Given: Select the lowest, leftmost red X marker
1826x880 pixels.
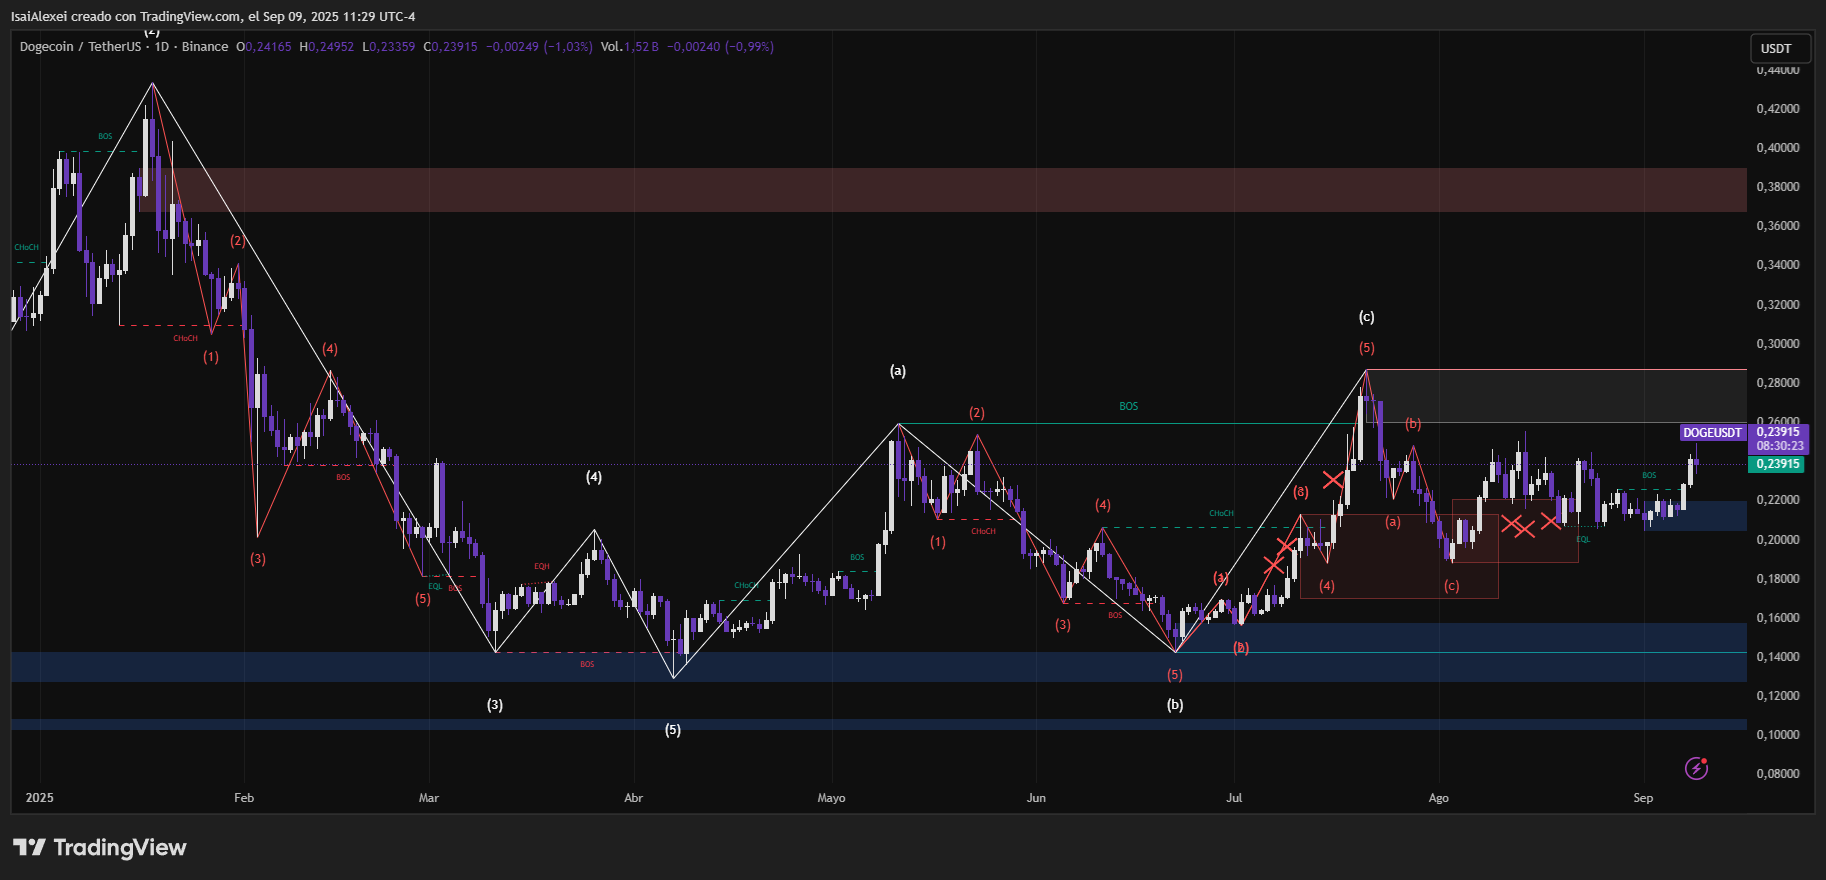Looking at the screenshot, I should point(1273,565).
